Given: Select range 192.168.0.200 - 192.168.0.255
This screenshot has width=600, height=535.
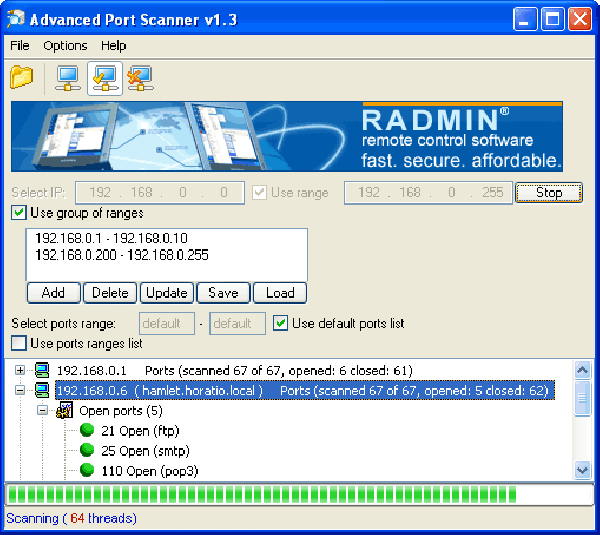Looking at the screenshot, I should click(x=122, y=255).
